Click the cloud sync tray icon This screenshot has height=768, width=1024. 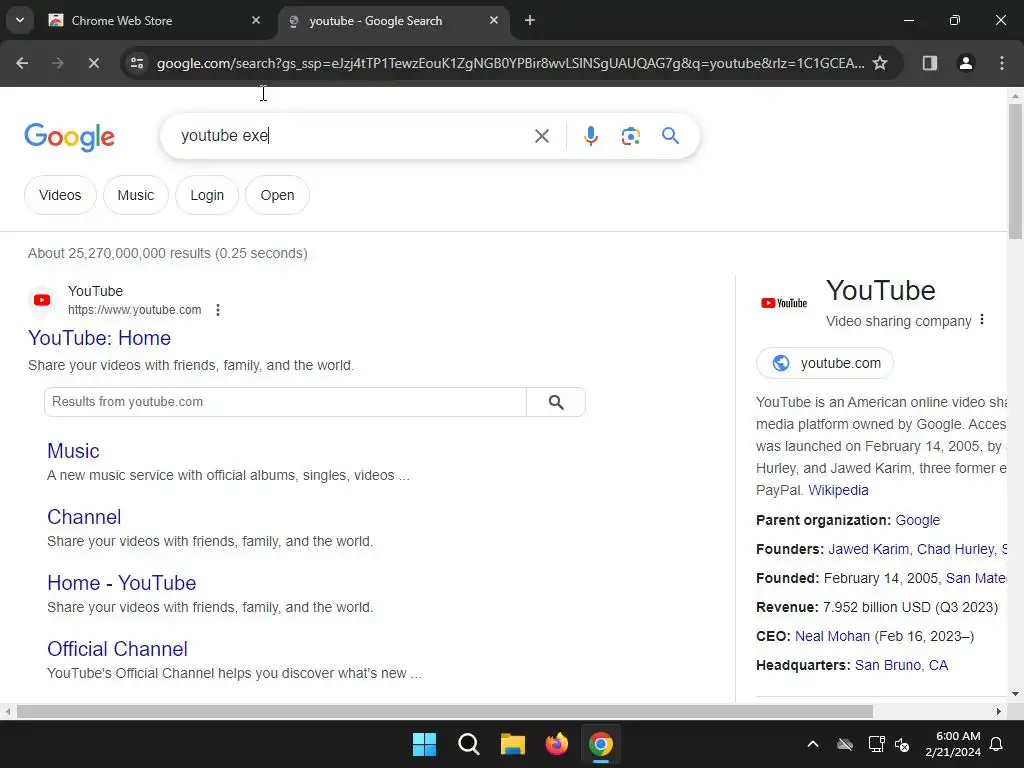(845, 744)
